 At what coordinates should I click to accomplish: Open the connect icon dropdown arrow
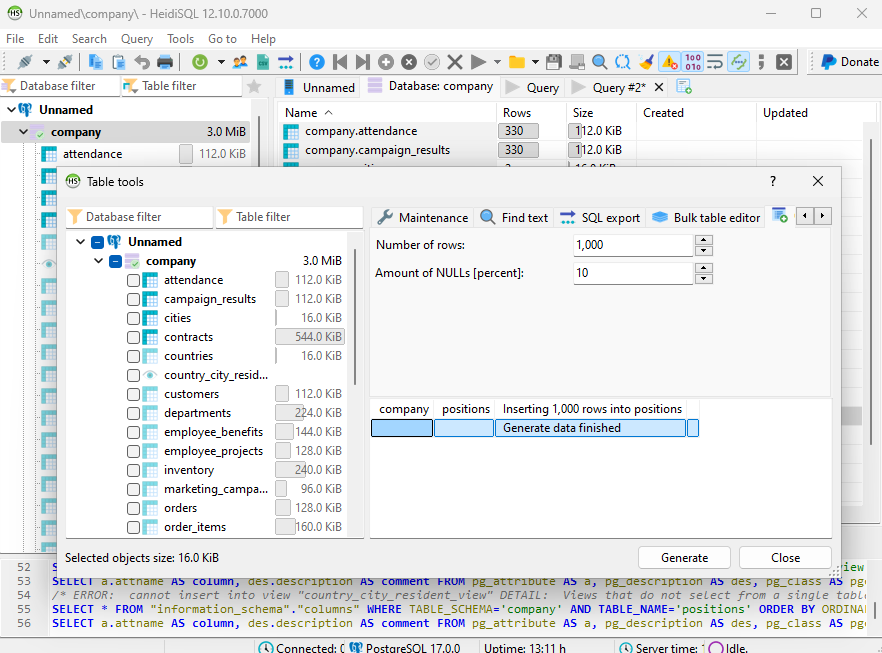point(46,62)
